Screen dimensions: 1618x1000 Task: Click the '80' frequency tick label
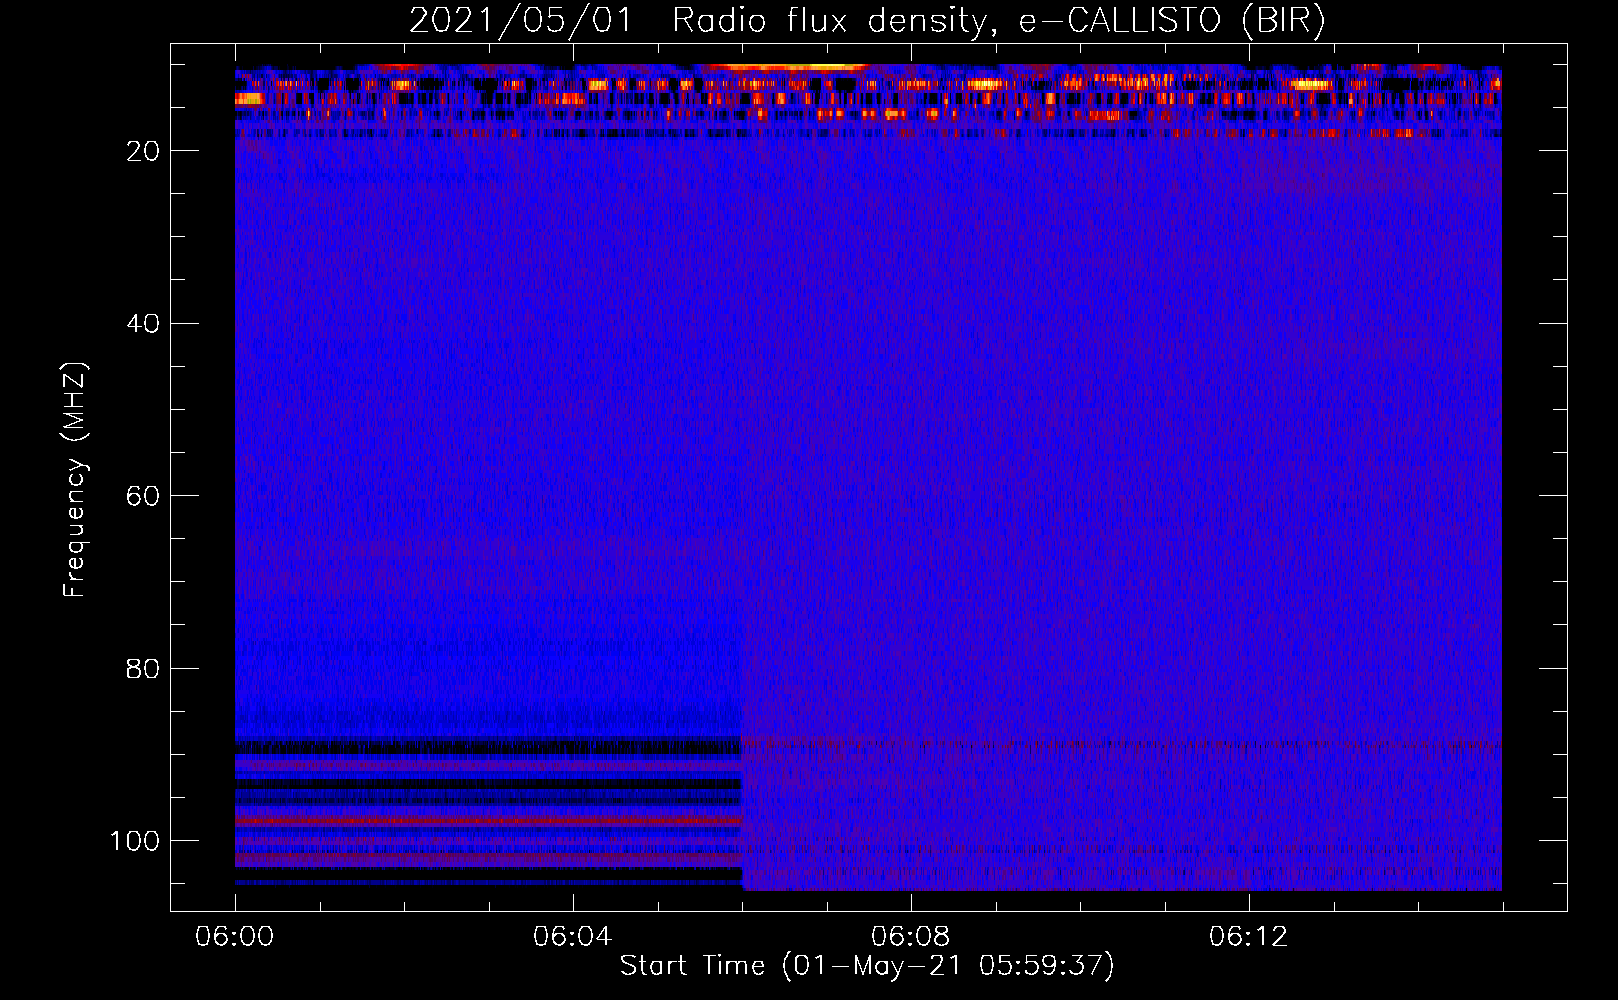point(144,668)
